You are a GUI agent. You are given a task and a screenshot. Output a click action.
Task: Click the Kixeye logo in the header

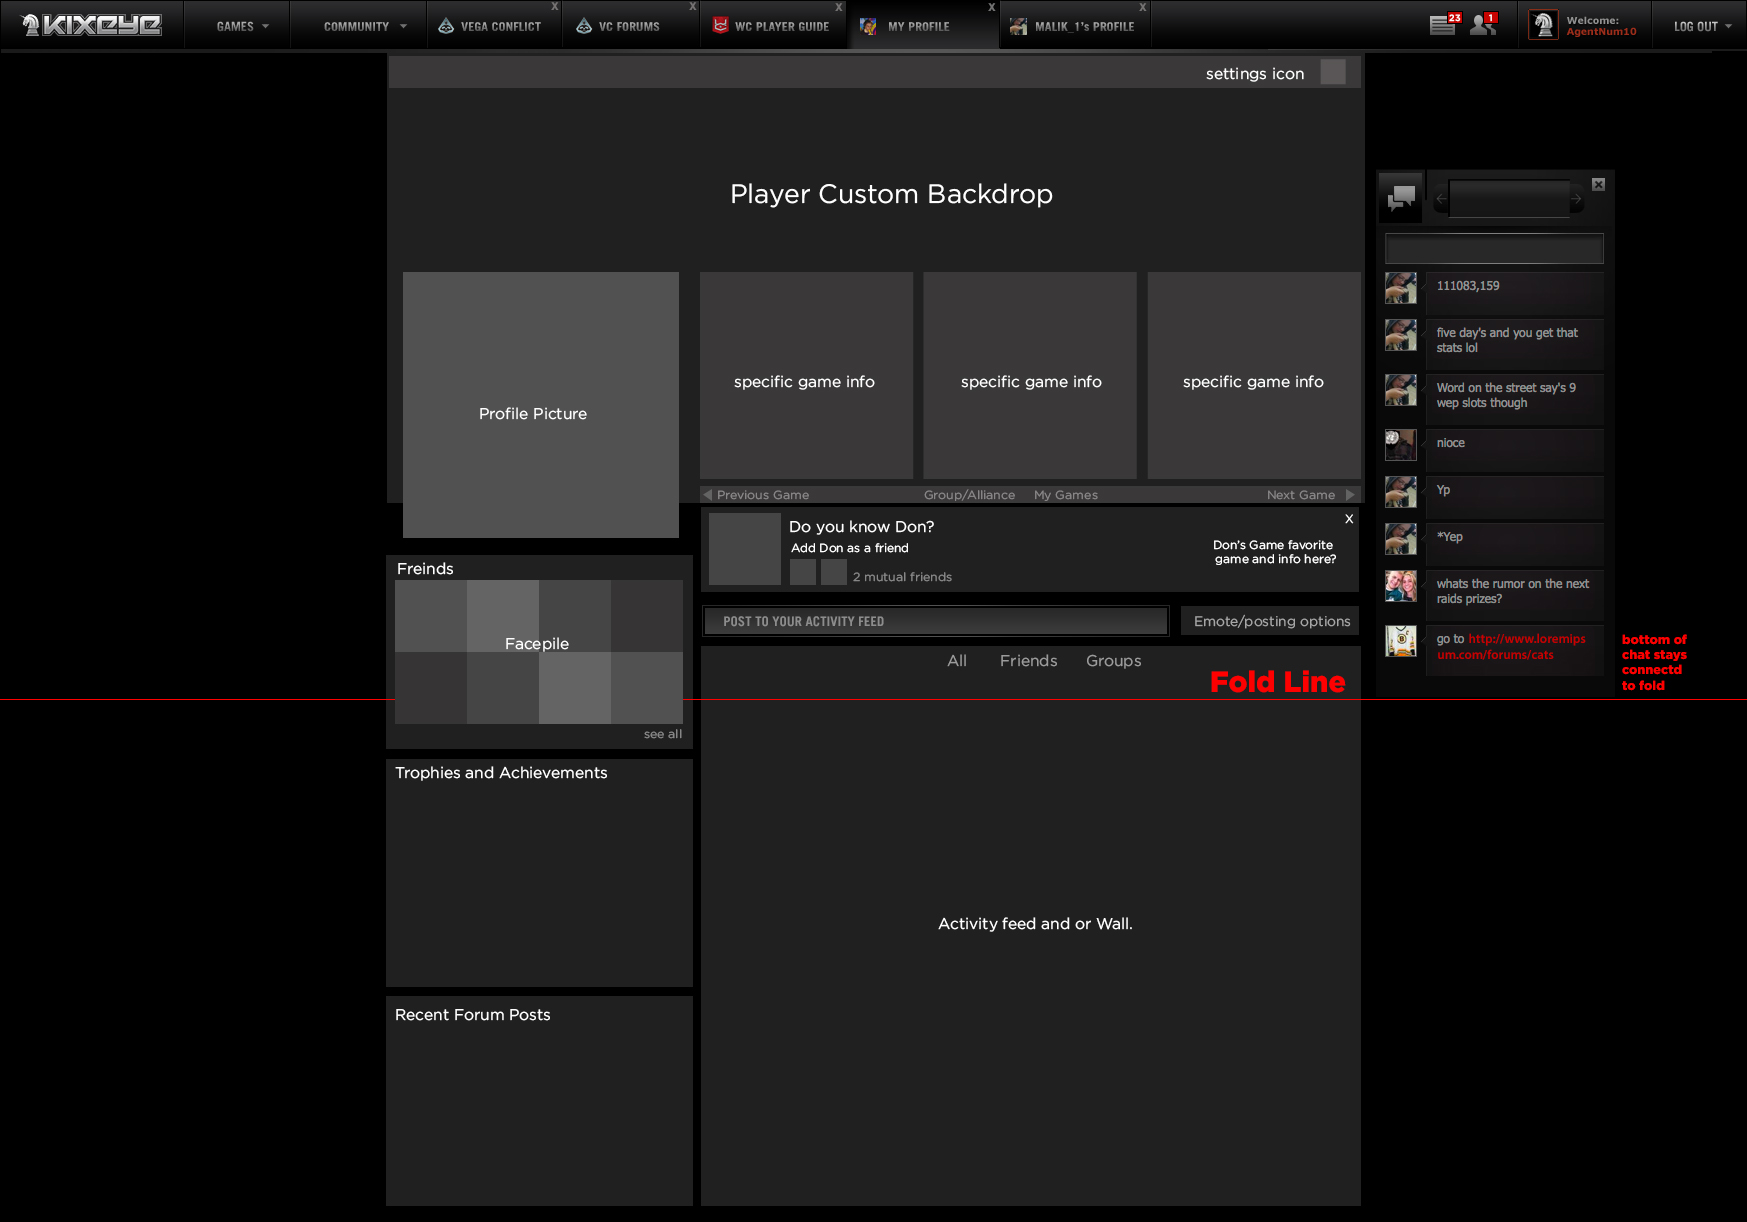[x=92, y=25]
